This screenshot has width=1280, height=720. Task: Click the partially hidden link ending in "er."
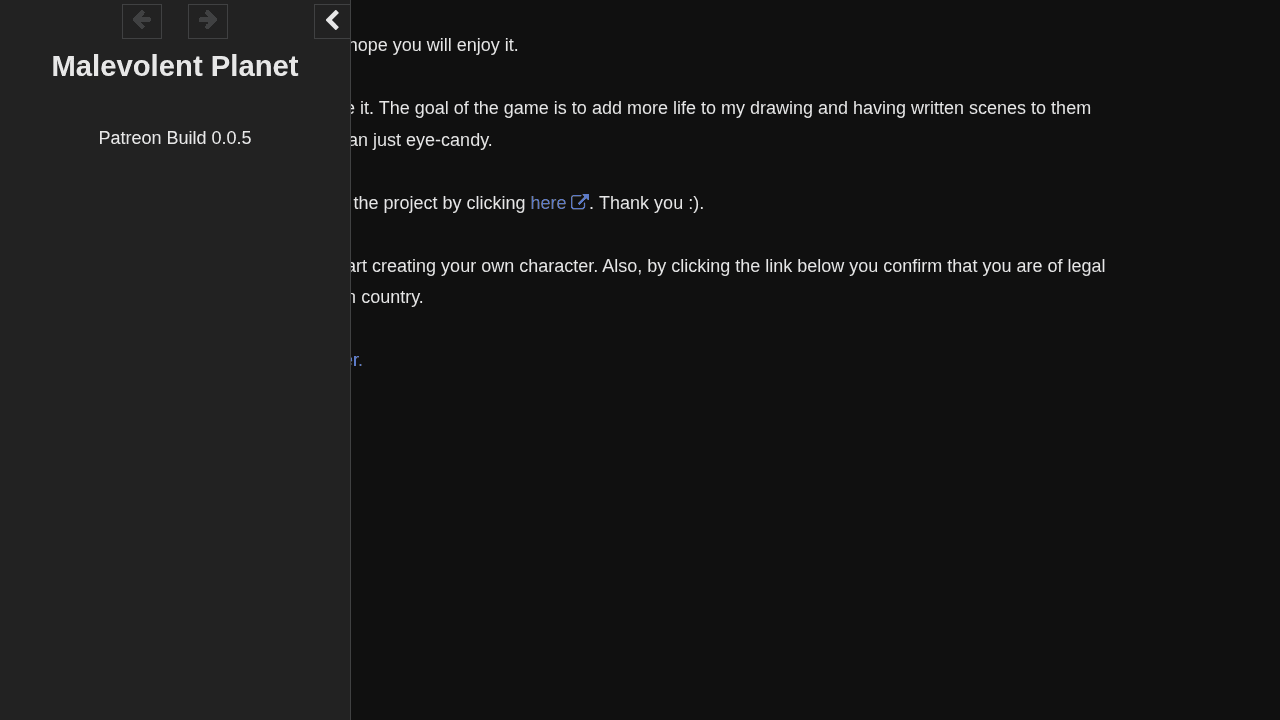click(356, 360)
